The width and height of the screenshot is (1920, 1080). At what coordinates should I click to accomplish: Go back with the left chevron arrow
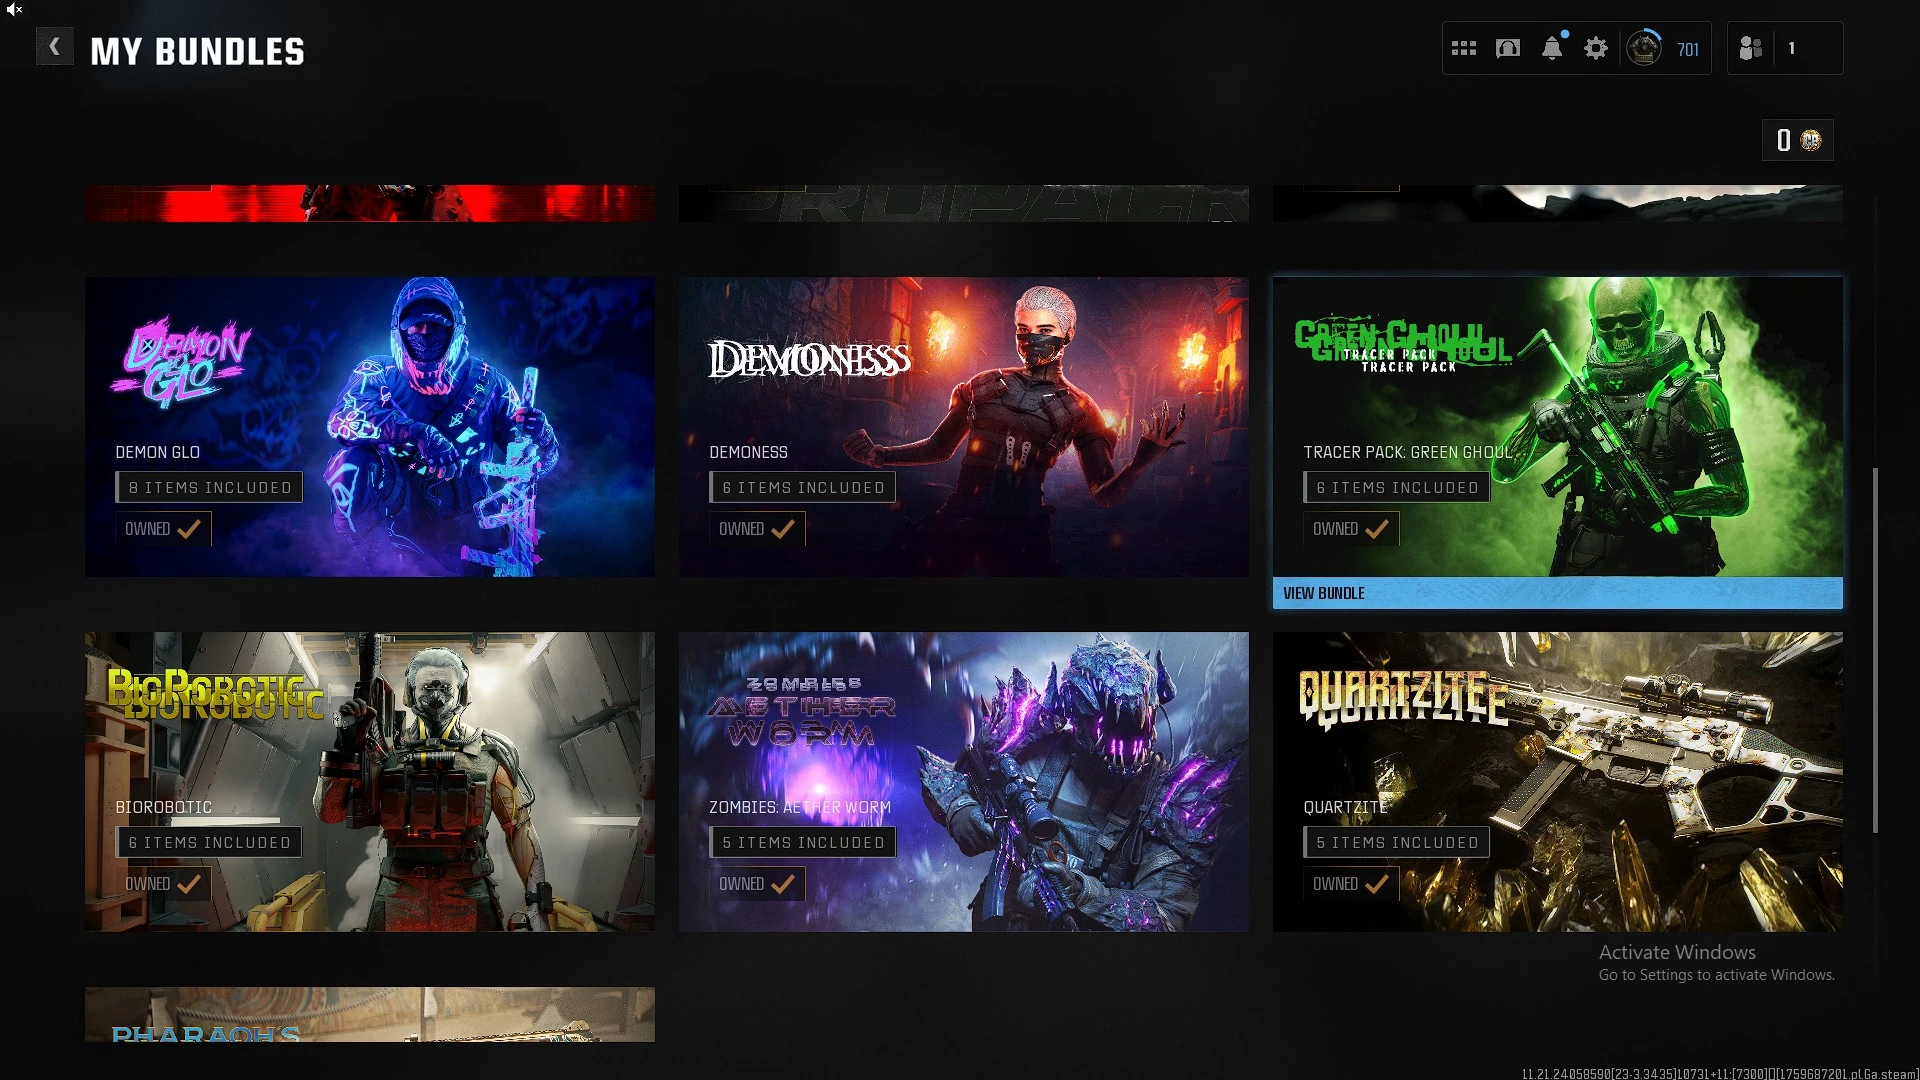coord(55,46)
